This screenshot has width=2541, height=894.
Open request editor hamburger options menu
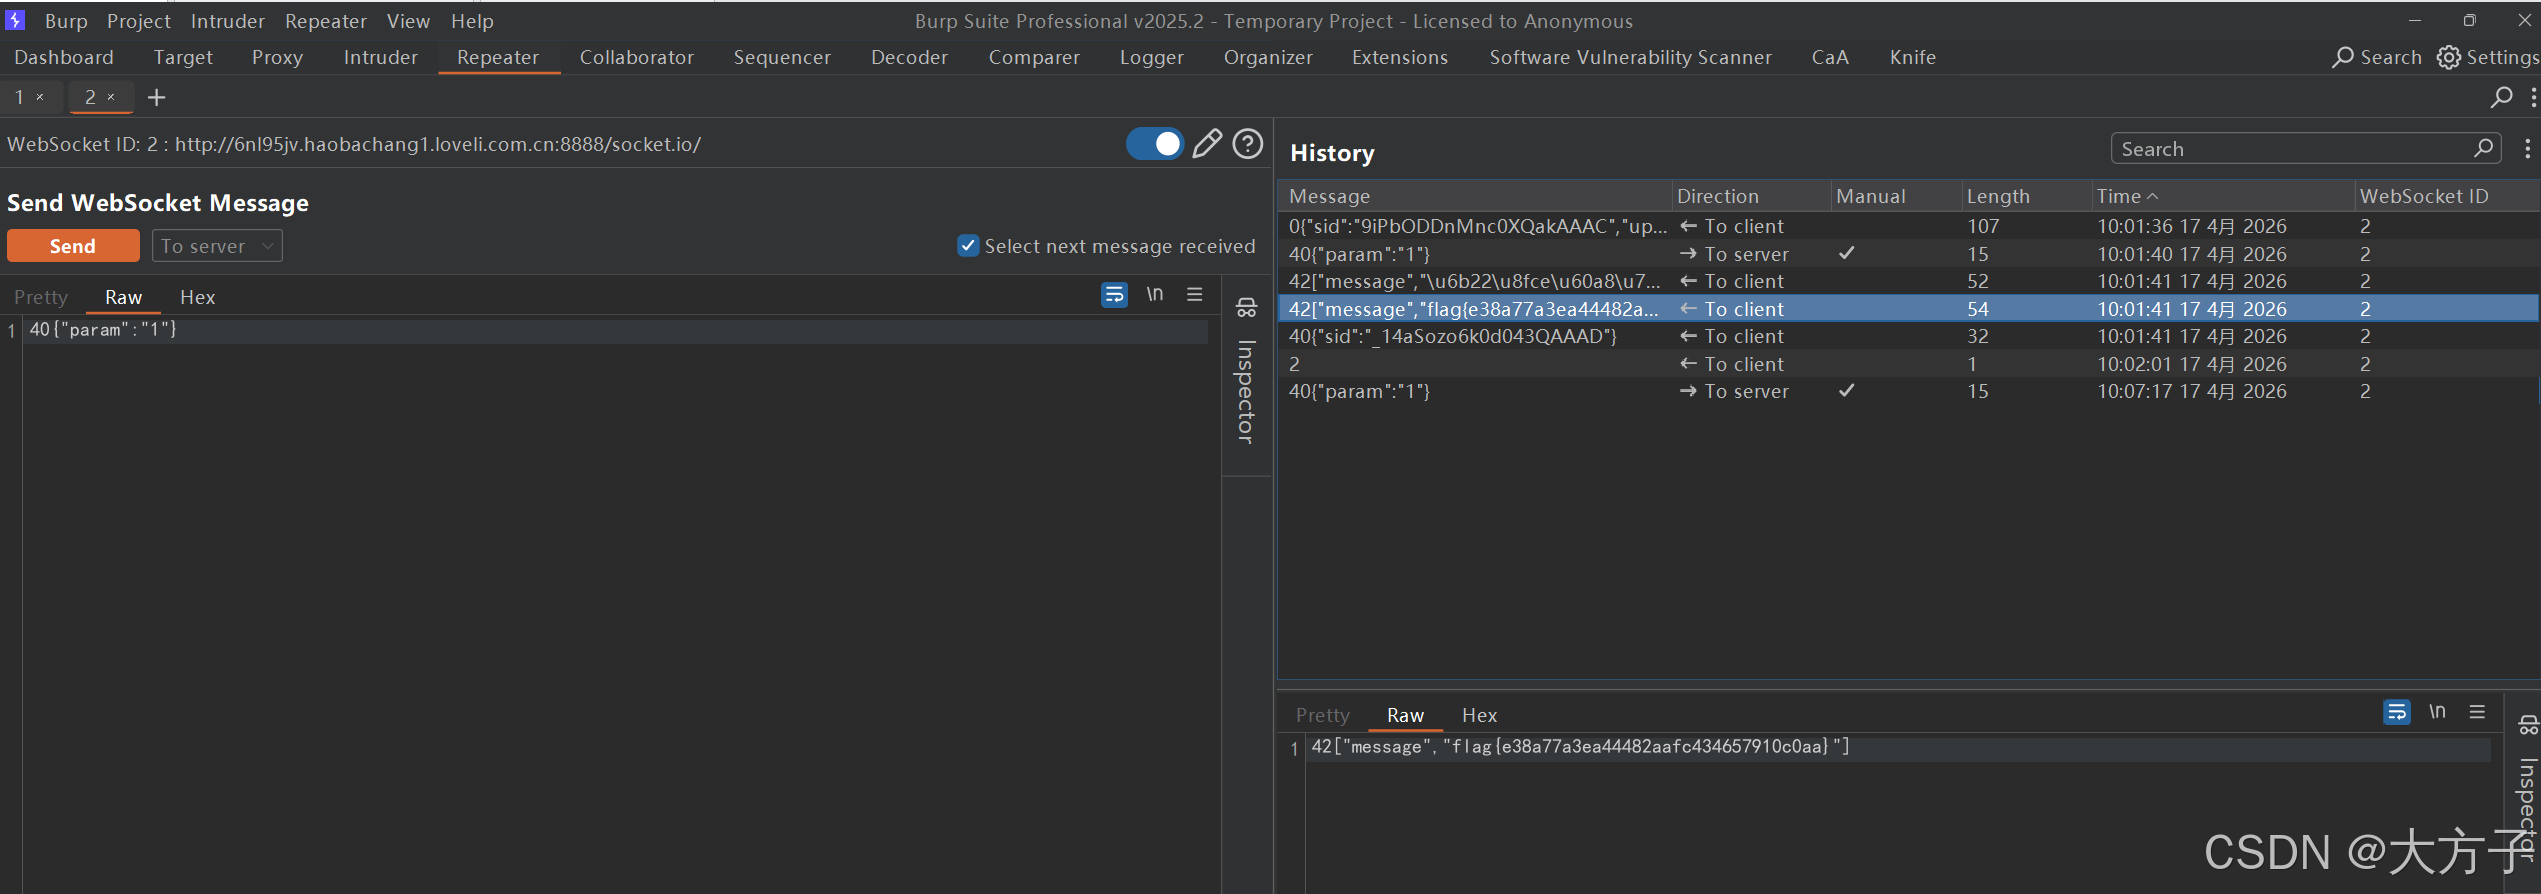coord(1195,294)
